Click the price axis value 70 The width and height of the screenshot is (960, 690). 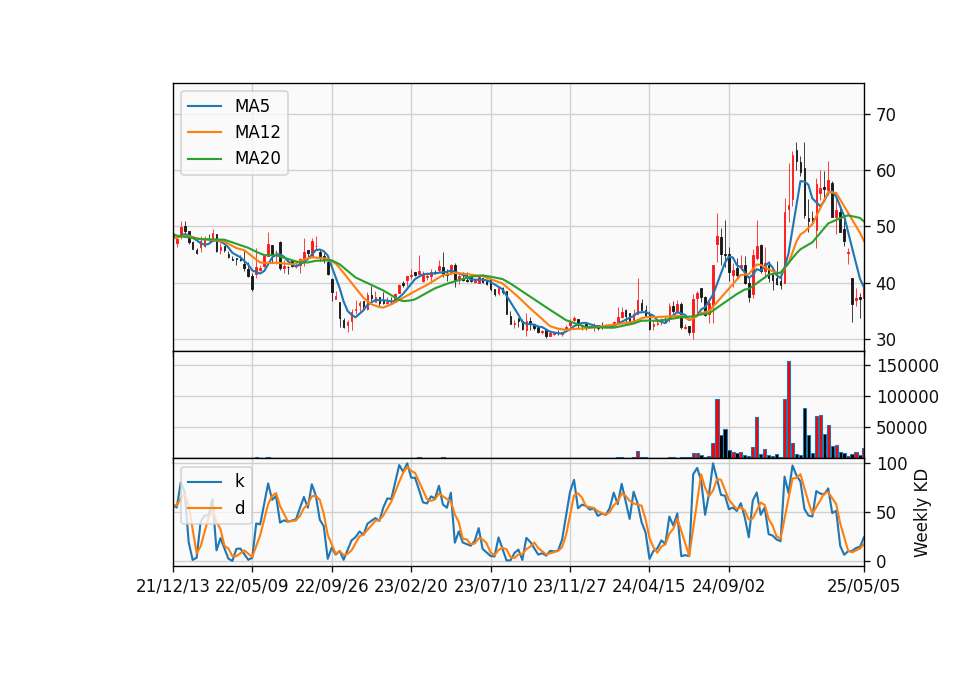[x=886, y=114]
